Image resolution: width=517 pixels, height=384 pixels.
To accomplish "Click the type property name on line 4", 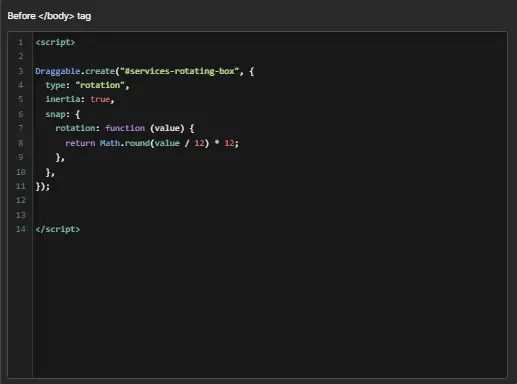I will point(55,85).
